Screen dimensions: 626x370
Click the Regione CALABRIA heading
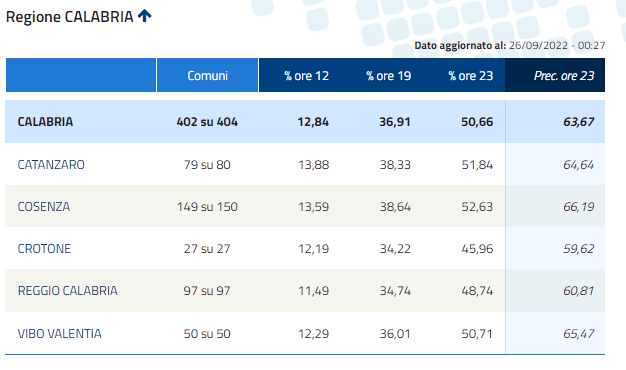tap(69, 17)
